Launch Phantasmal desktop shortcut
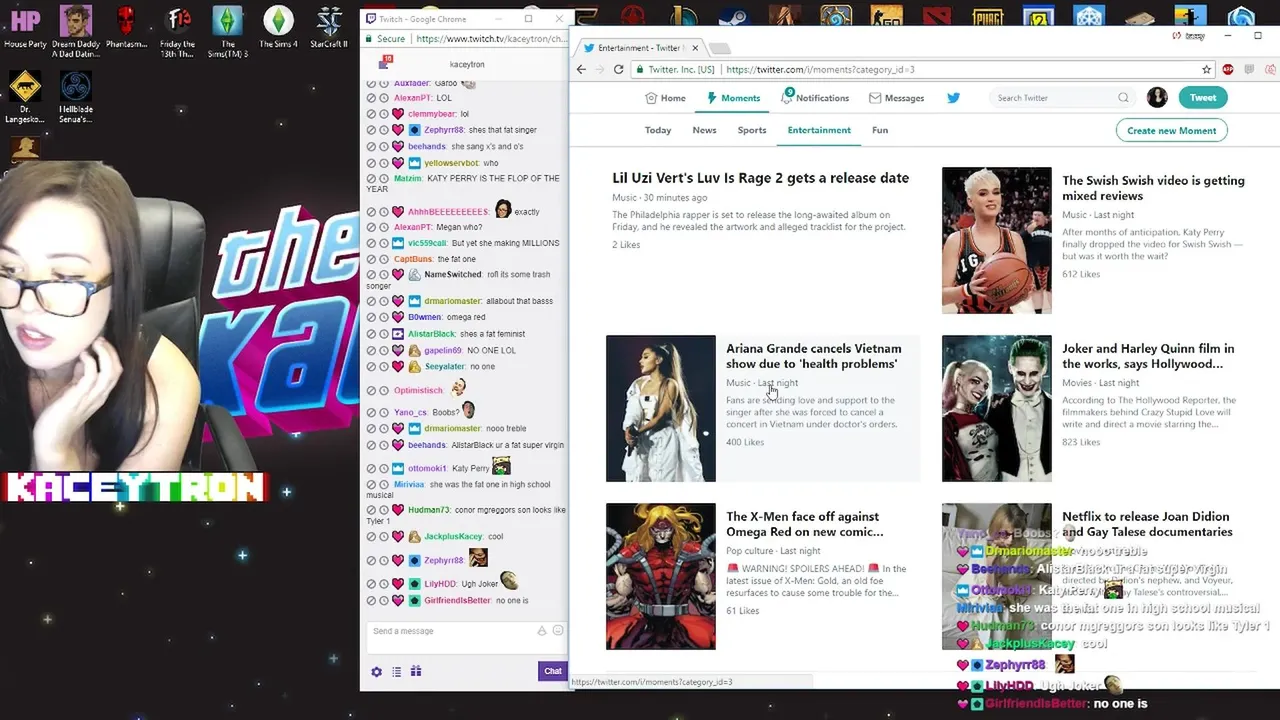 [x=126, y=27]
